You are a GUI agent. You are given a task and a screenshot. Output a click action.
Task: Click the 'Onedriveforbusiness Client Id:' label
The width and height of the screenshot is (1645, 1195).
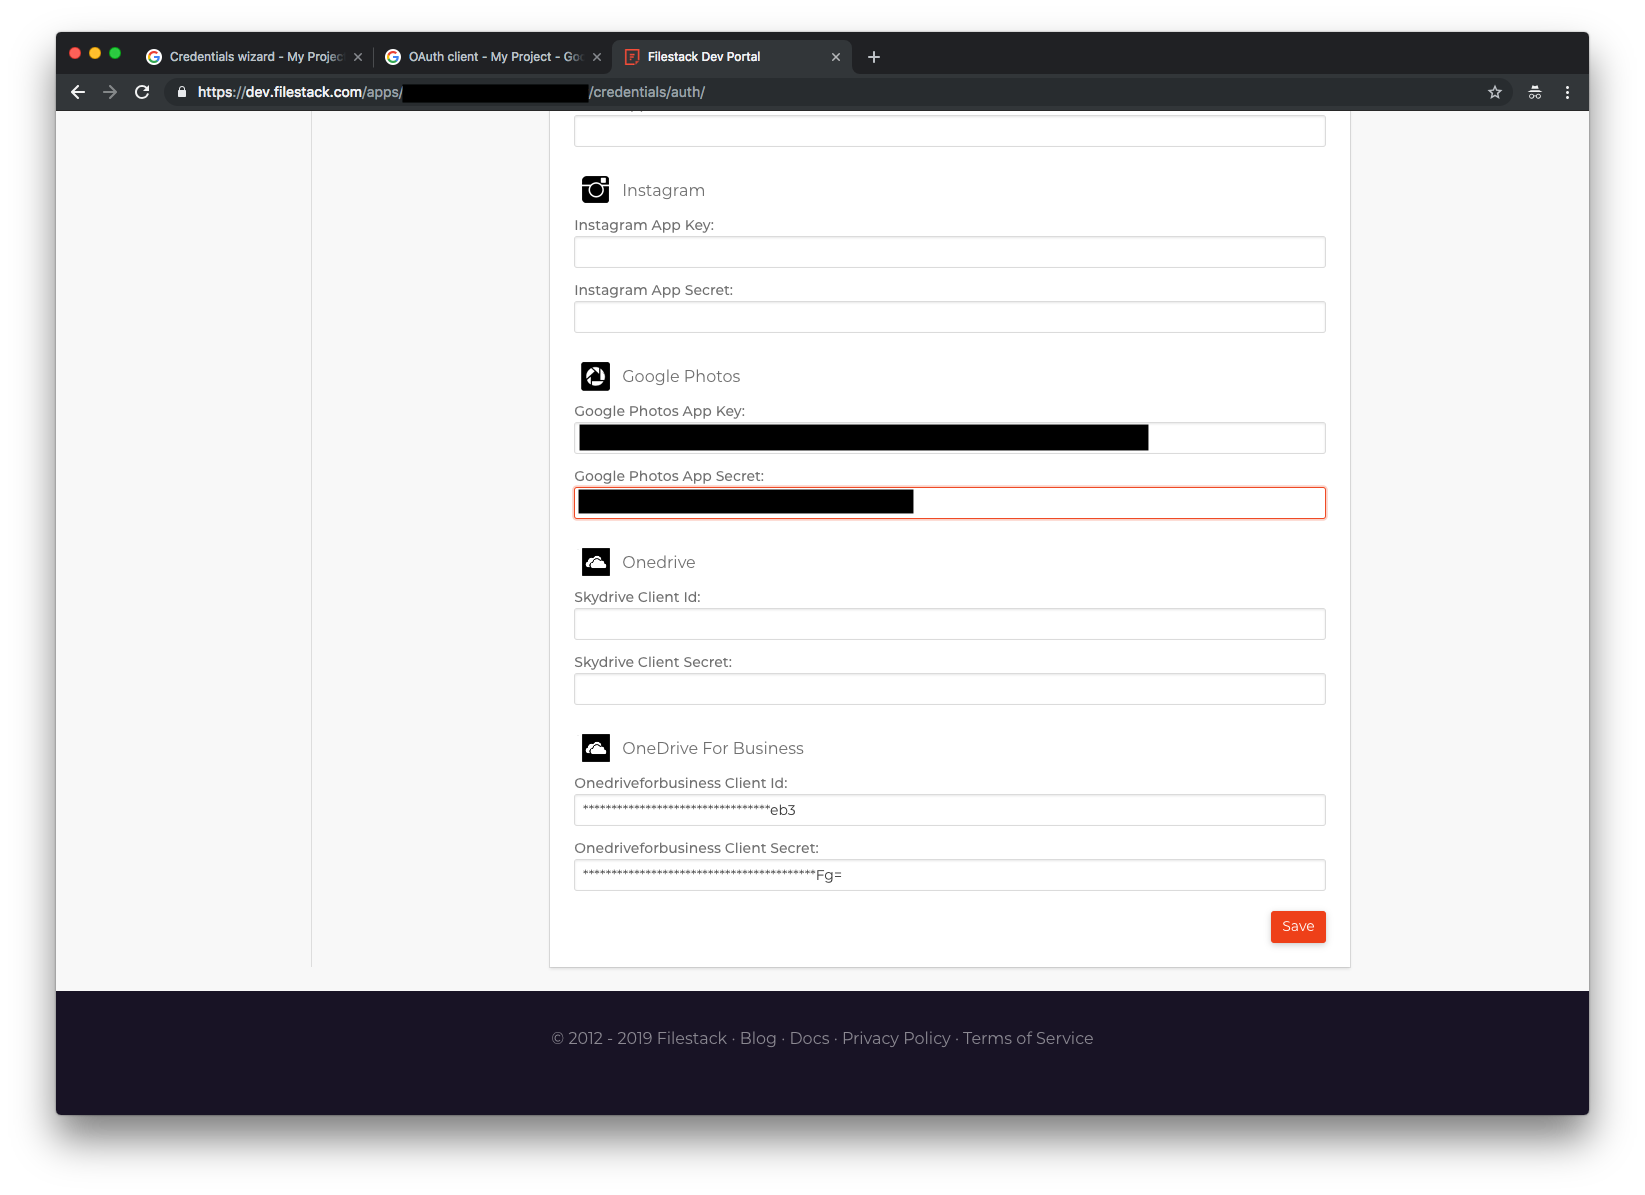click(681, 783)
